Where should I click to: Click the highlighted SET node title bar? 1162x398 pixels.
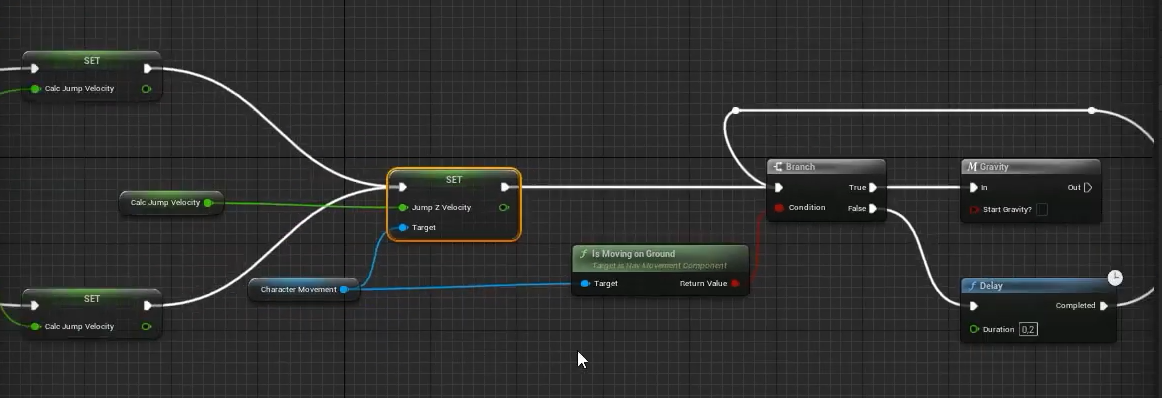coord(454,179)
